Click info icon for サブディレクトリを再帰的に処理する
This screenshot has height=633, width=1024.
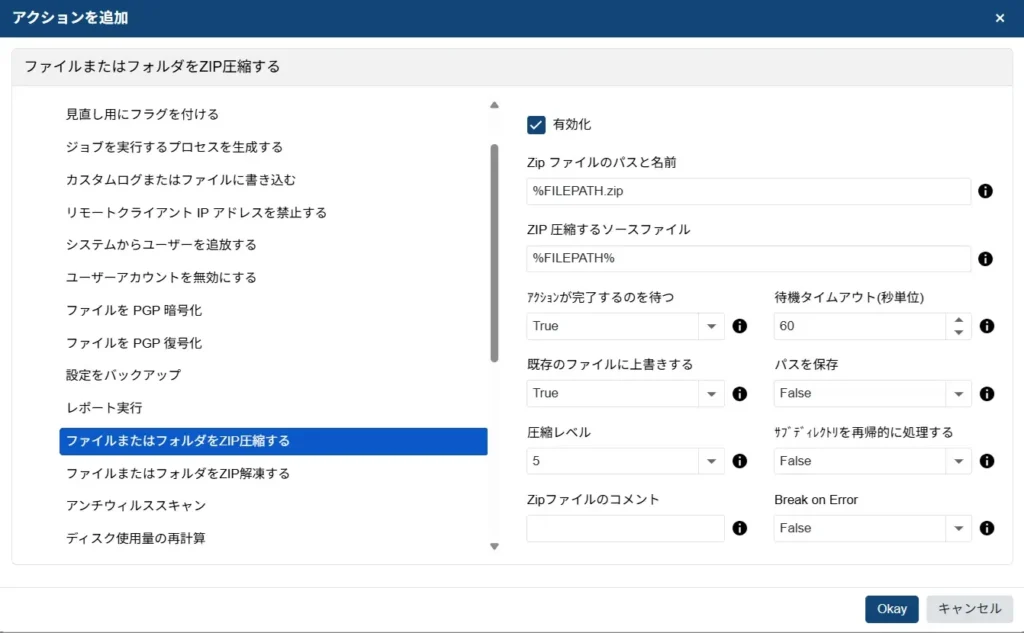[x=987, y=461]
